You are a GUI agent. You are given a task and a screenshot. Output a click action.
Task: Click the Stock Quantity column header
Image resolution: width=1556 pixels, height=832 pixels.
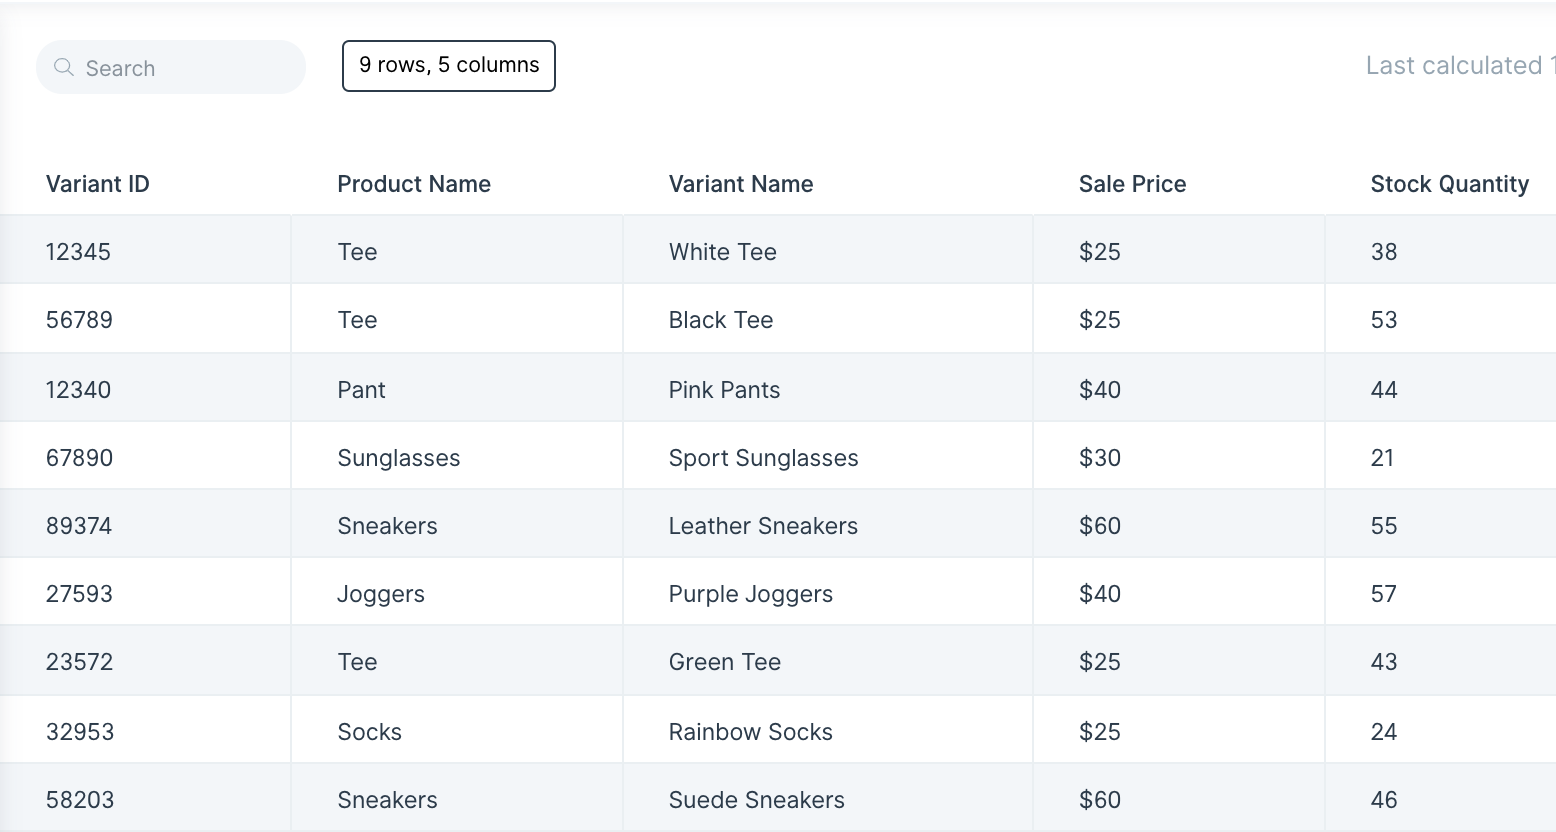1450,184
